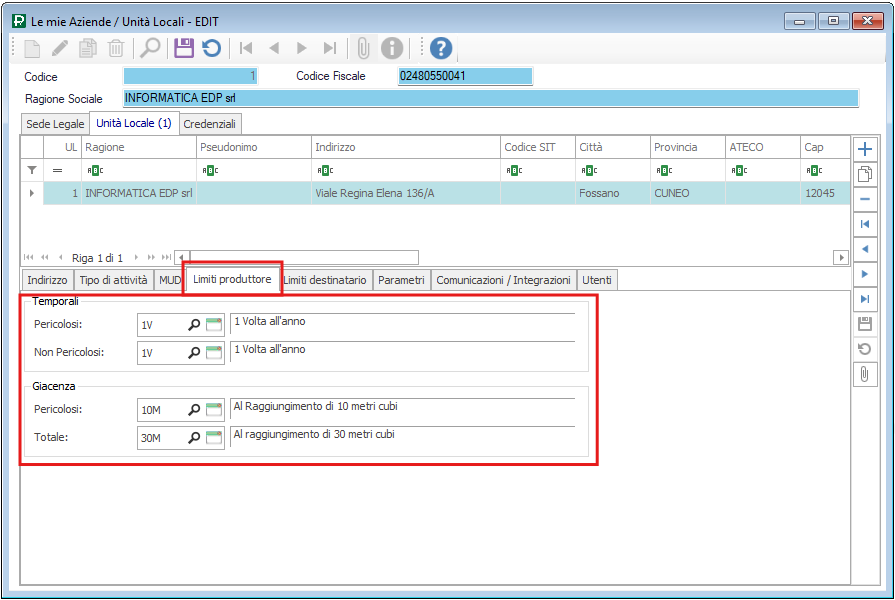Viewport: 895px width, 600px height.
Task: Expand the INFORMATICA EDP srl row indicator
Action: pyautogui.click(x=31, y=193)
